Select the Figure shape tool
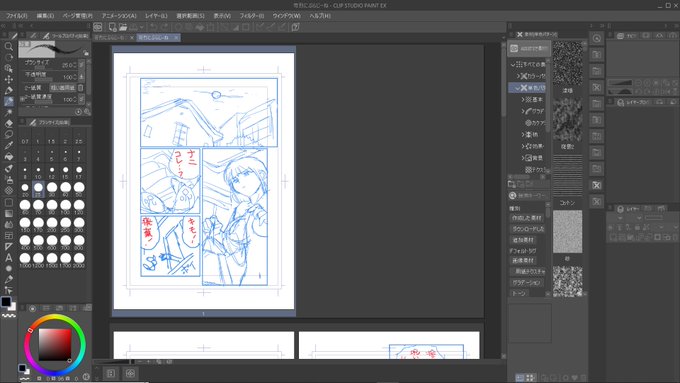The image size is (680, 383). 8,202
